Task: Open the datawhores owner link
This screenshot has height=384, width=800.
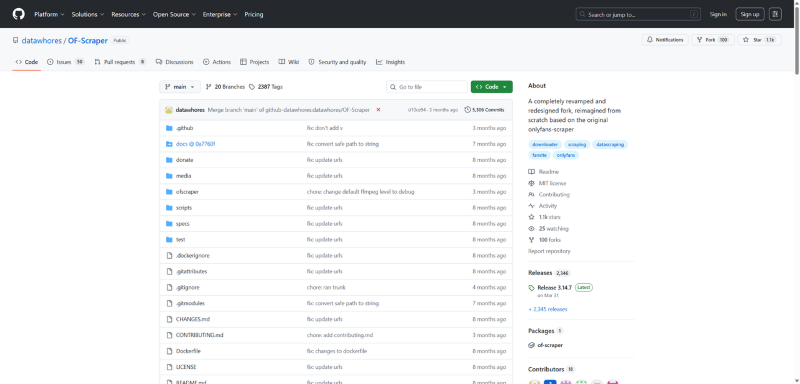Action: click(41, 40)
